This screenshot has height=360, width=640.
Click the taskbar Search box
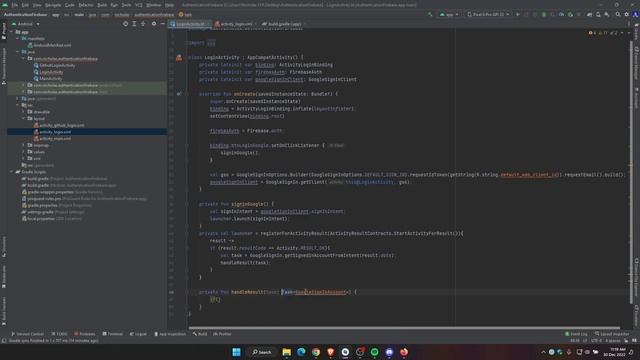pyautogui.click(x=262, y=352)
